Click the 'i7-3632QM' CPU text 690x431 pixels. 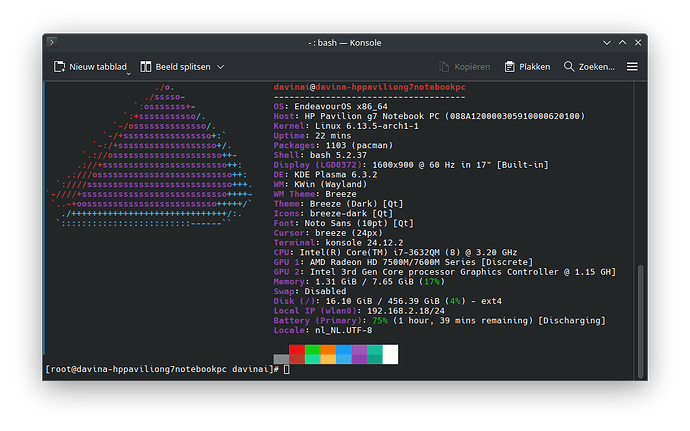(416, 252)
